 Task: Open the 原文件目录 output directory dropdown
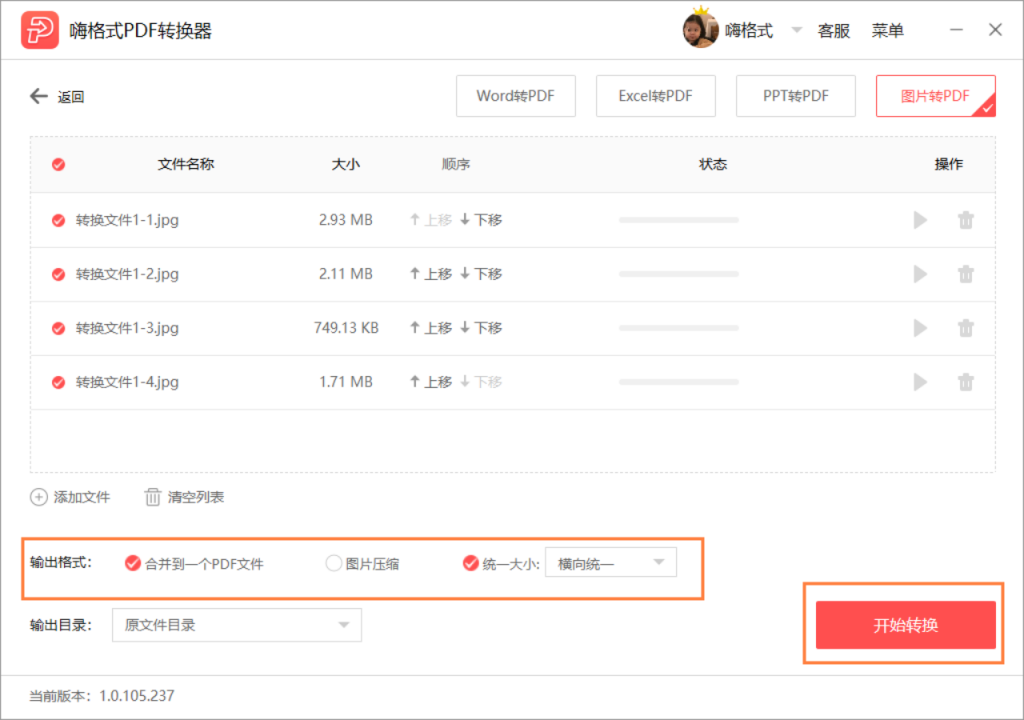tap(236, 625)
